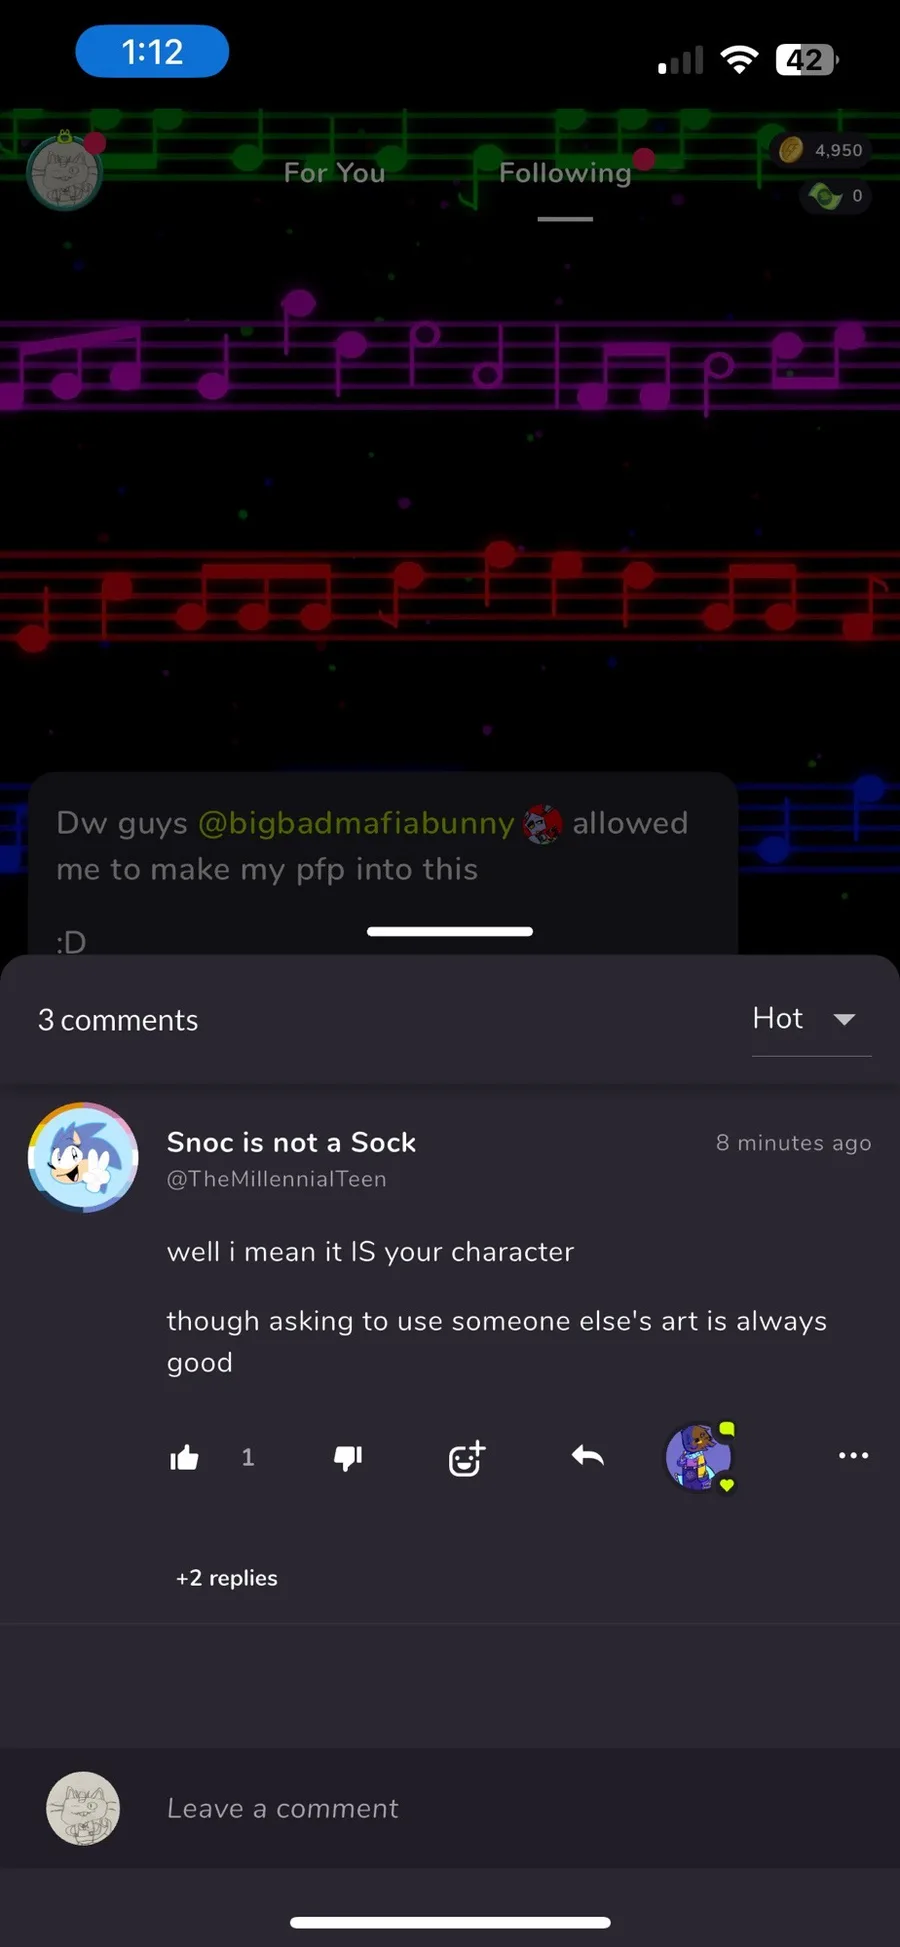Tap the Leave a comment field

pos(450,1808)
